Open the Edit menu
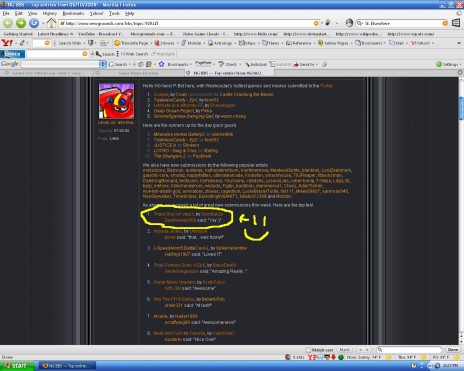The image size is (464, 371). [18, 13]
